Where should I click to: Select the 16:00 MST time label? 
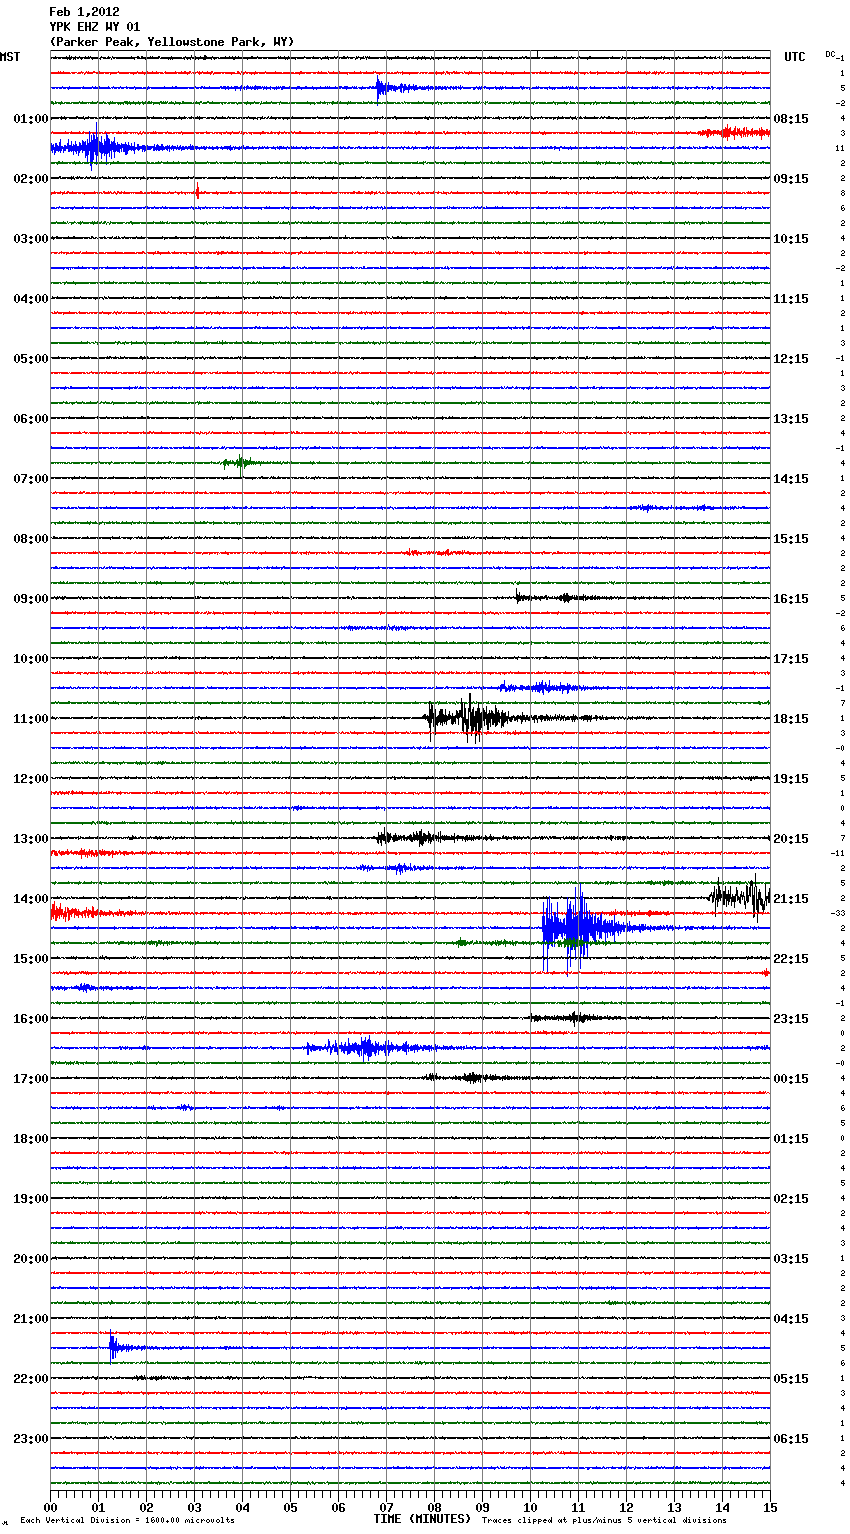[31, 1019]
